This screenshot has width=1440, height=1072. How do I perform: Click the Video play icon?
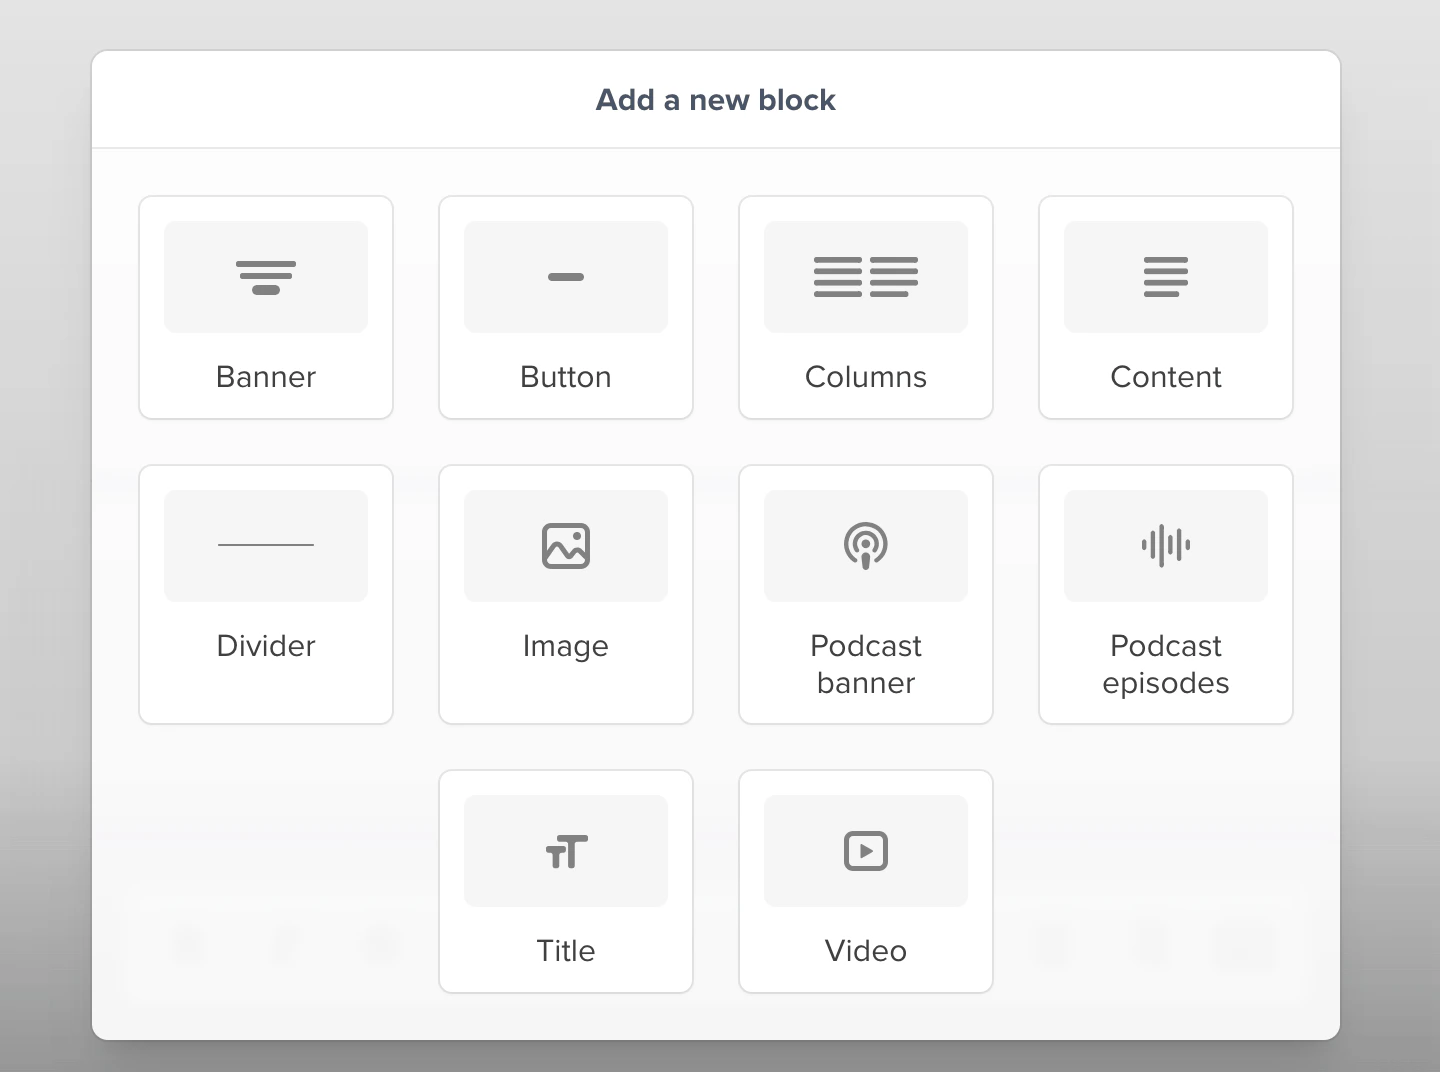(x=865, y=851)
